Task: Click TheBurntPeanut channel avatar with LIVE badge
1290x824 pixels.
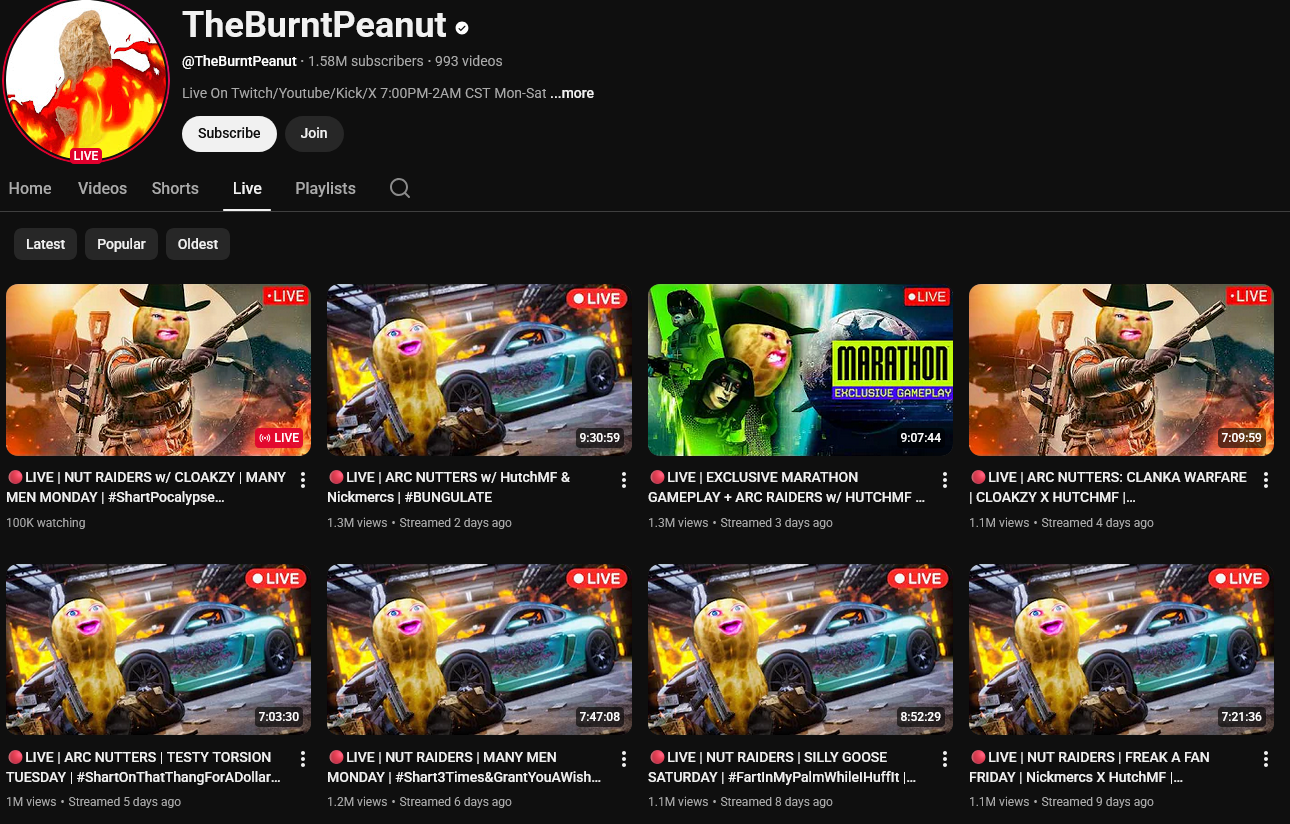Action: click(86, 81)
